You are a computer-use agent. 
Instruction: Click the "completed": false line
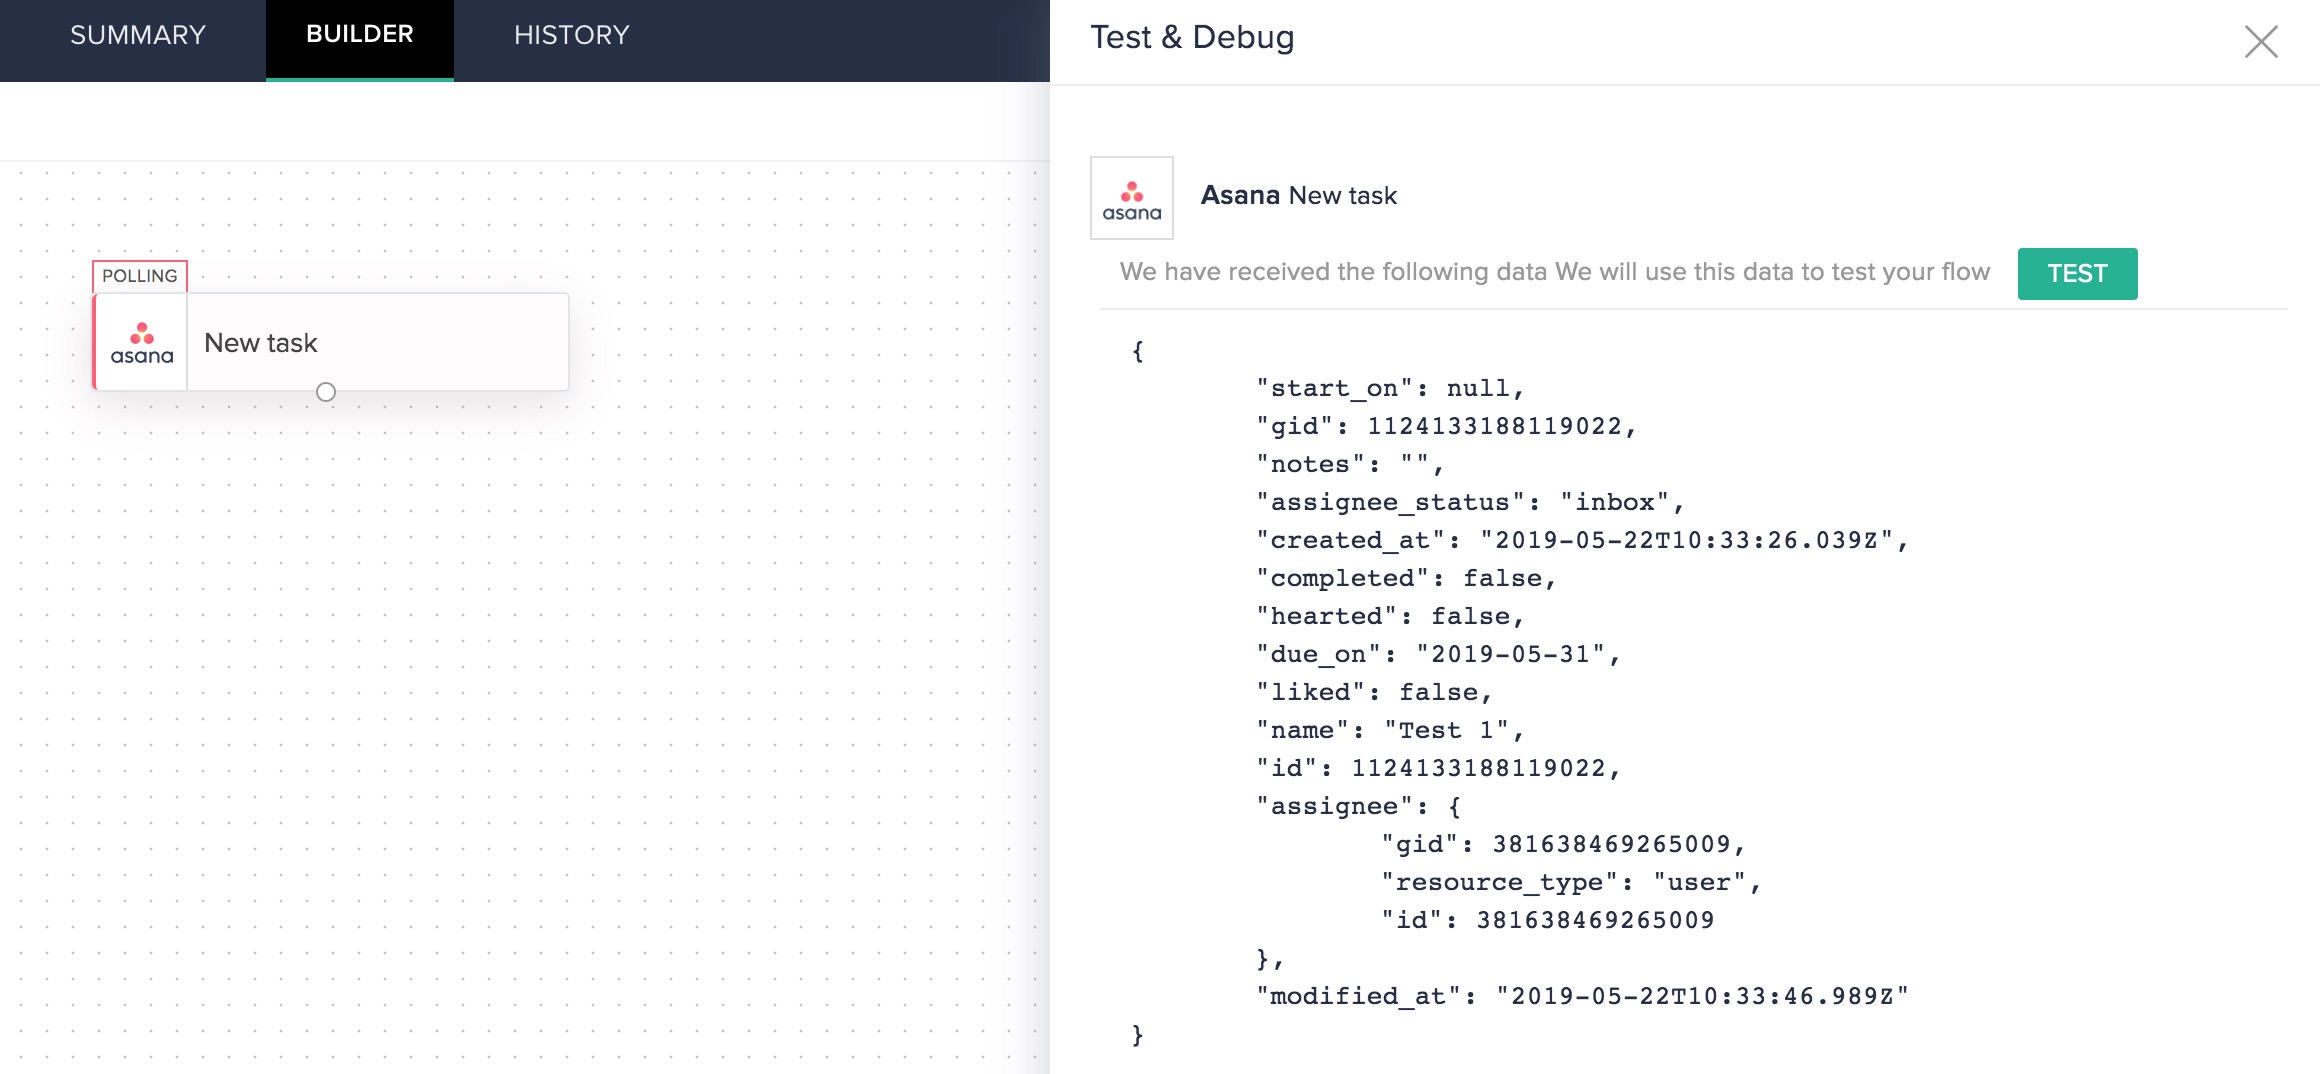(1406, 579)
